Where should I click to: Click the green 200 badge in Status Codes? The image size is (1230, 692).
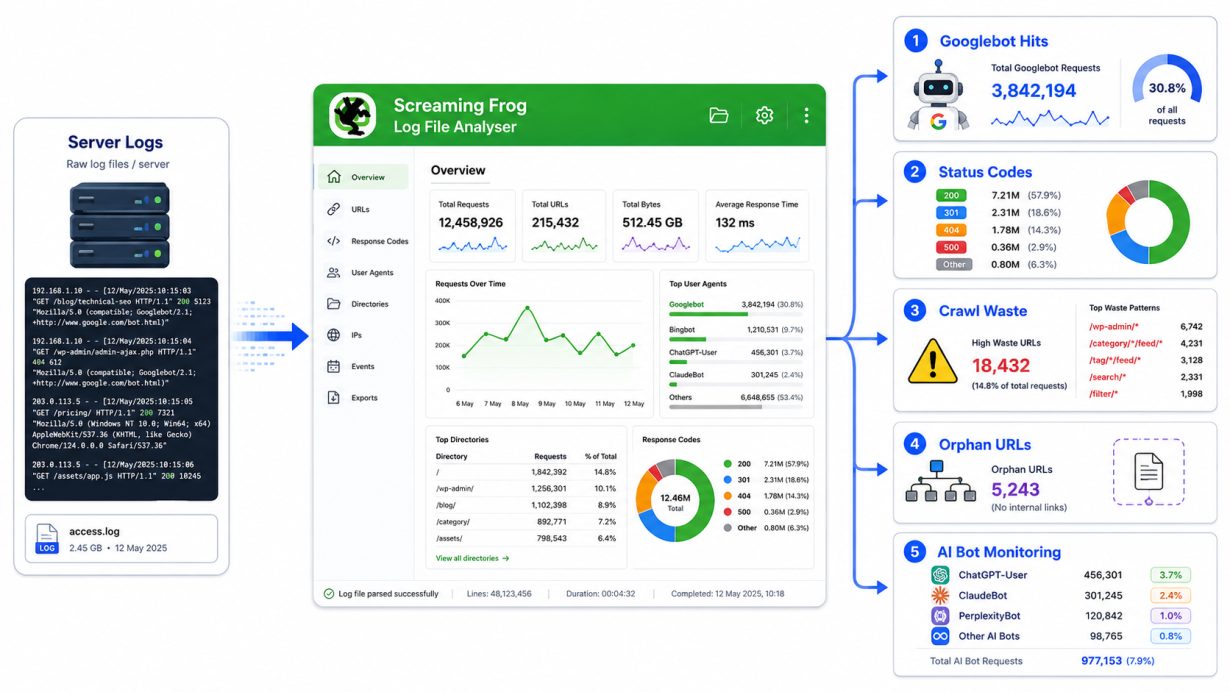click(950, 195)
